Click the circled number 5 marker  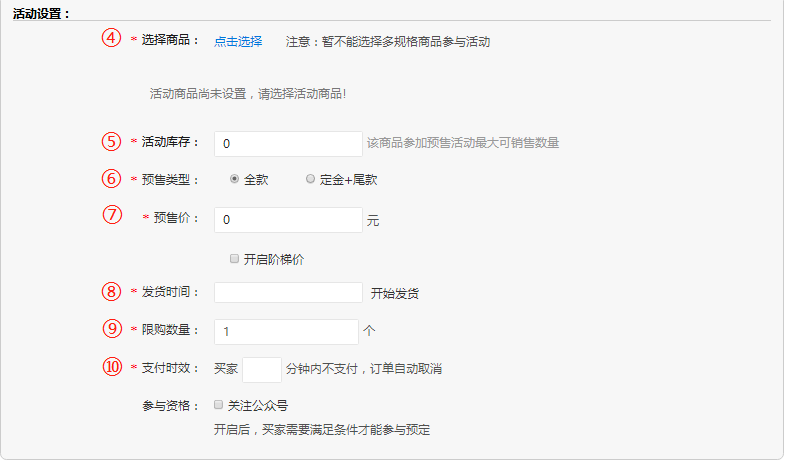tap(111, 141)
